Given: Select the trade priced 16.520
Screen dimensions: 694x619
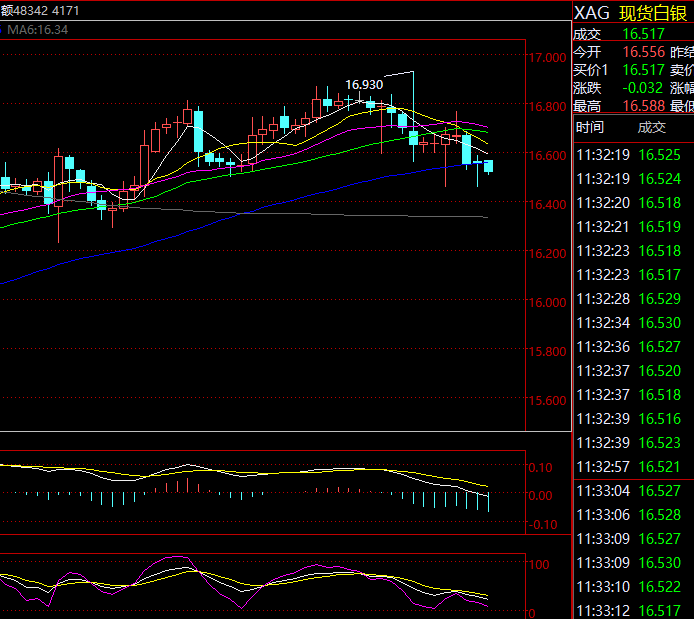Looking at the screenshot, I should pos(634,371).
